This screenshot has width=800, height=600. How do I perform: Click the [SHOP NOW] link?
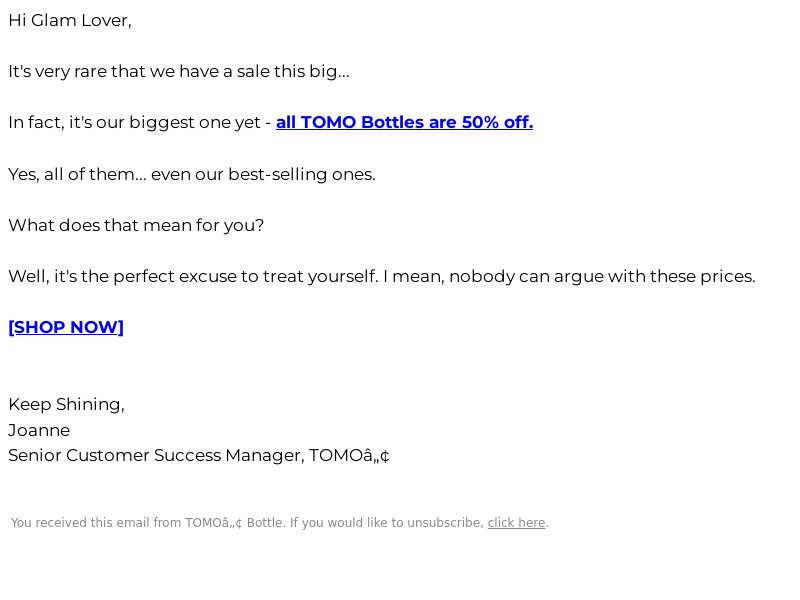(66, 327)
